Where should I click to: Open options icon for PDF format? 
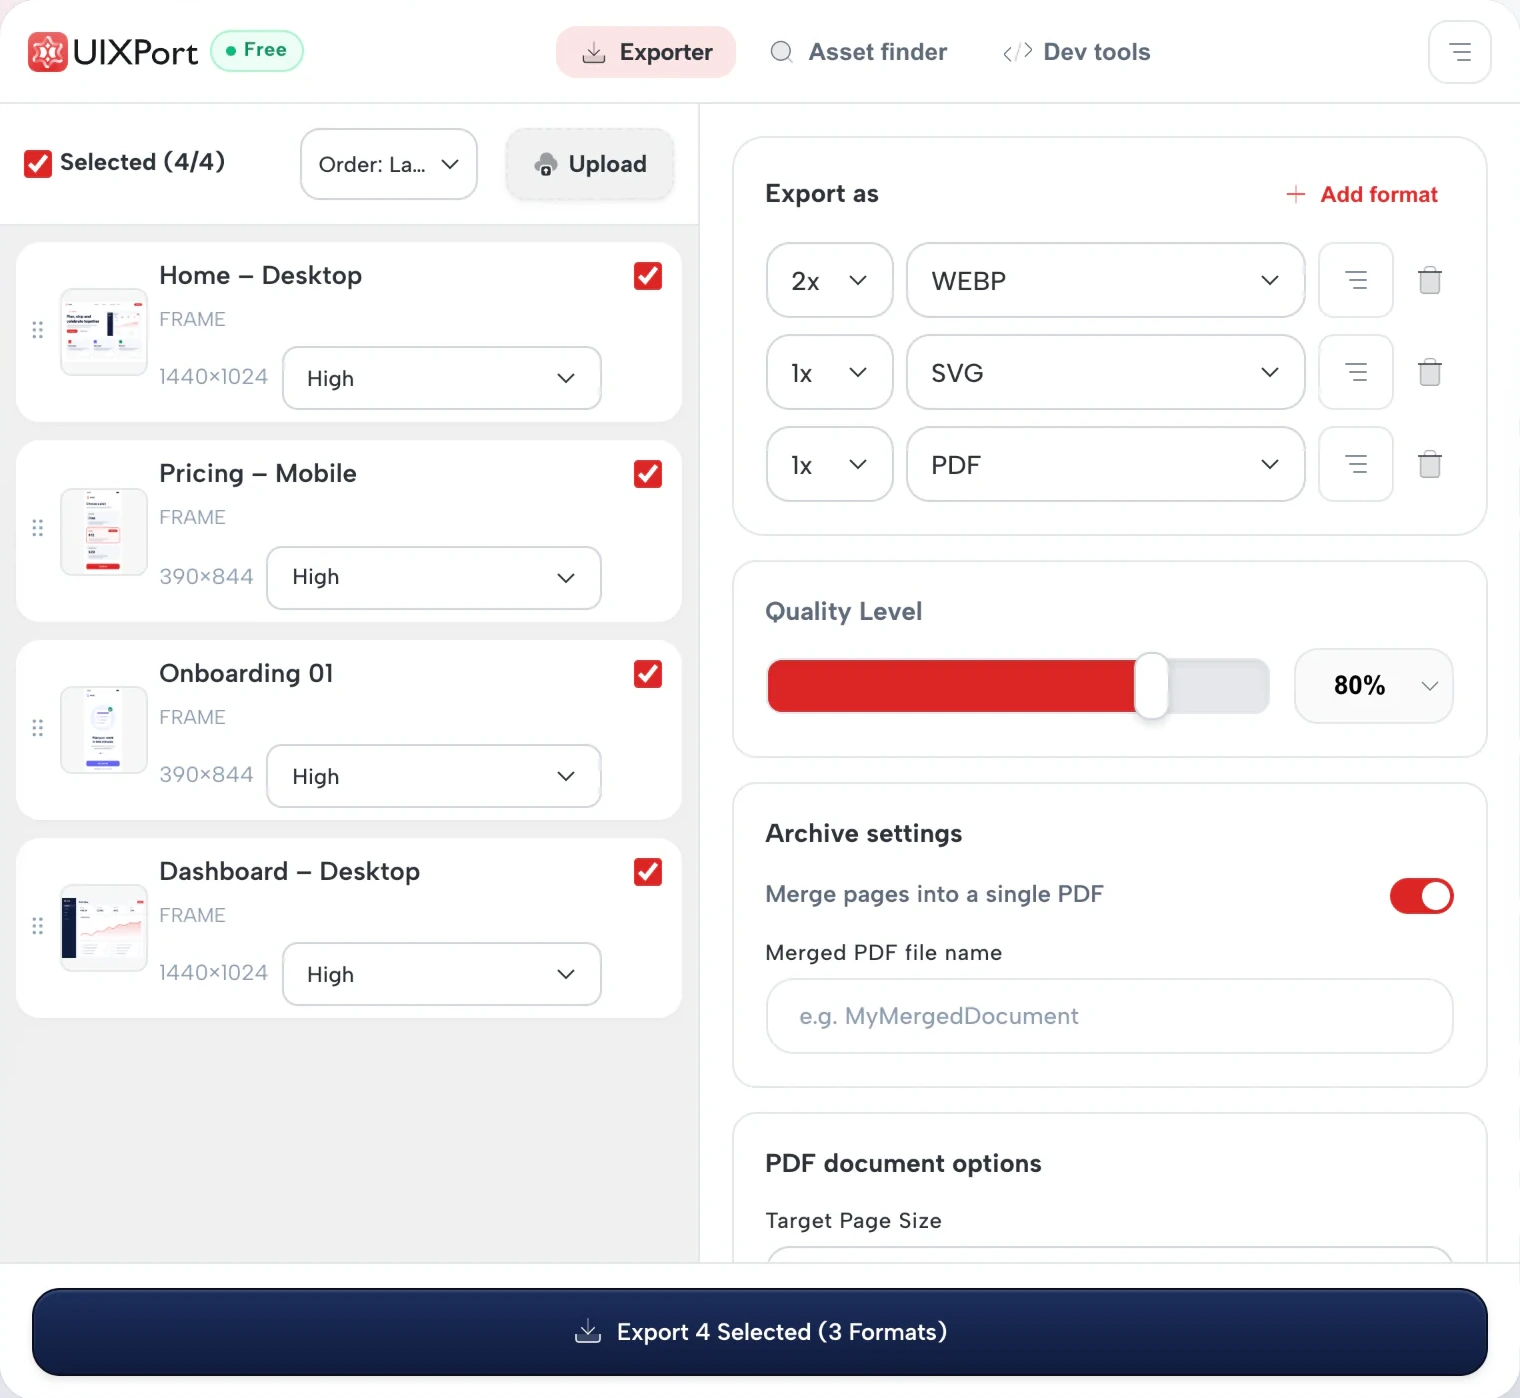tap(1356, 464)
